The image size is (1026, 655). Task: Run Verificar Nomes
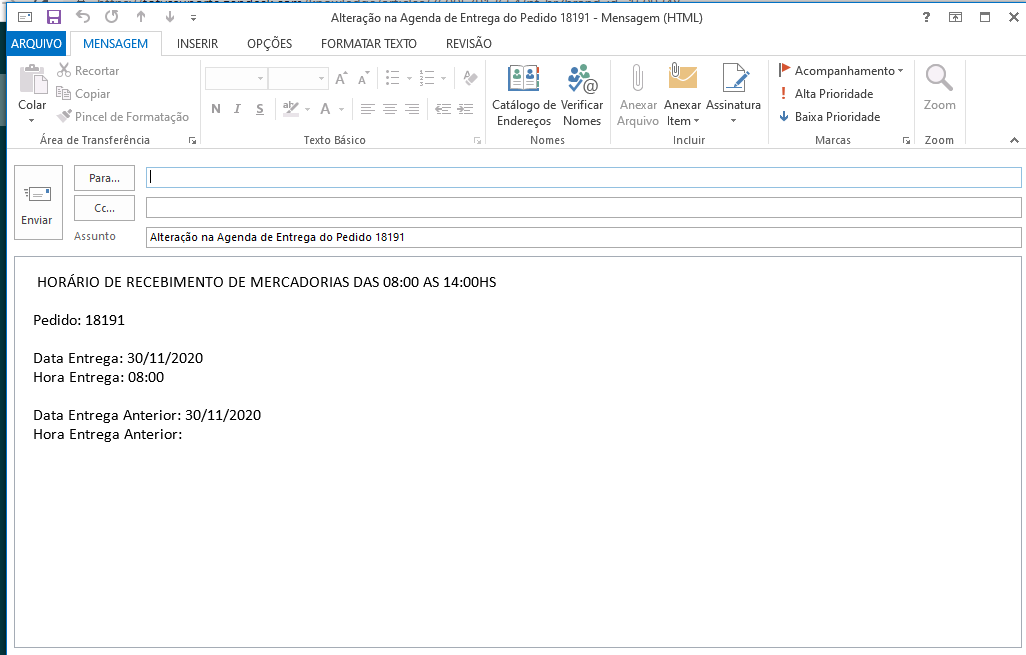tap(582, 96)
